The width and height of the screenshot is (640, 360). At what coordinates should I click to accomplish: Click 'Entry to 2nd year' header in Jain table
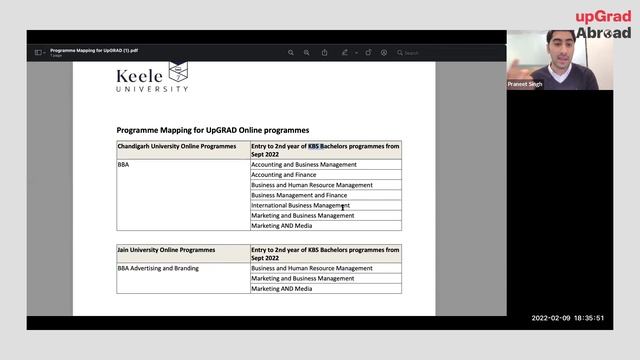click(326, 254)
